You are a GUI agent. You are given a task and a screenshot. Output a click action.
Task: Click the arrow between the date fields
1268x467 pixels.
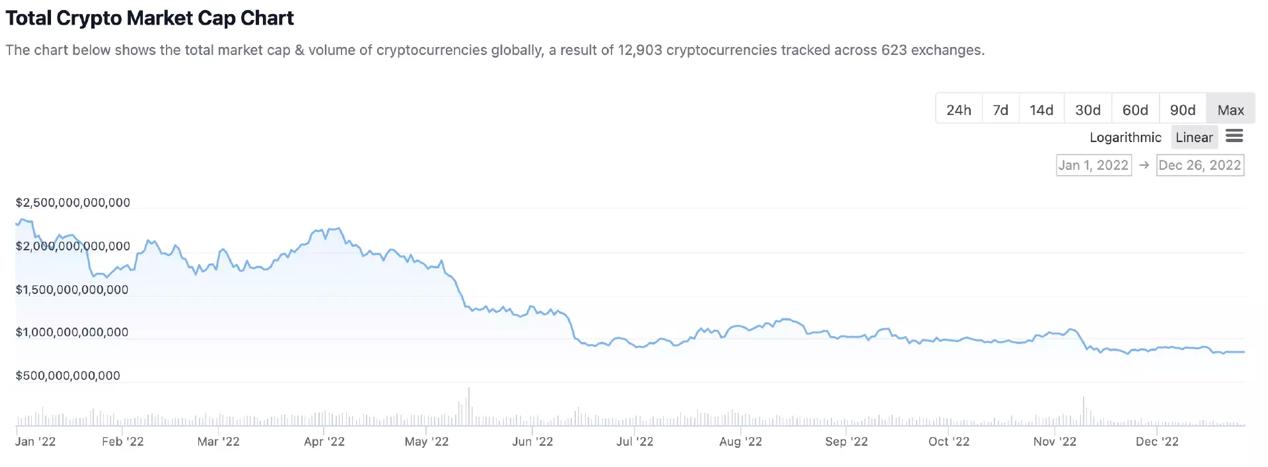(x=1144, y=165)
